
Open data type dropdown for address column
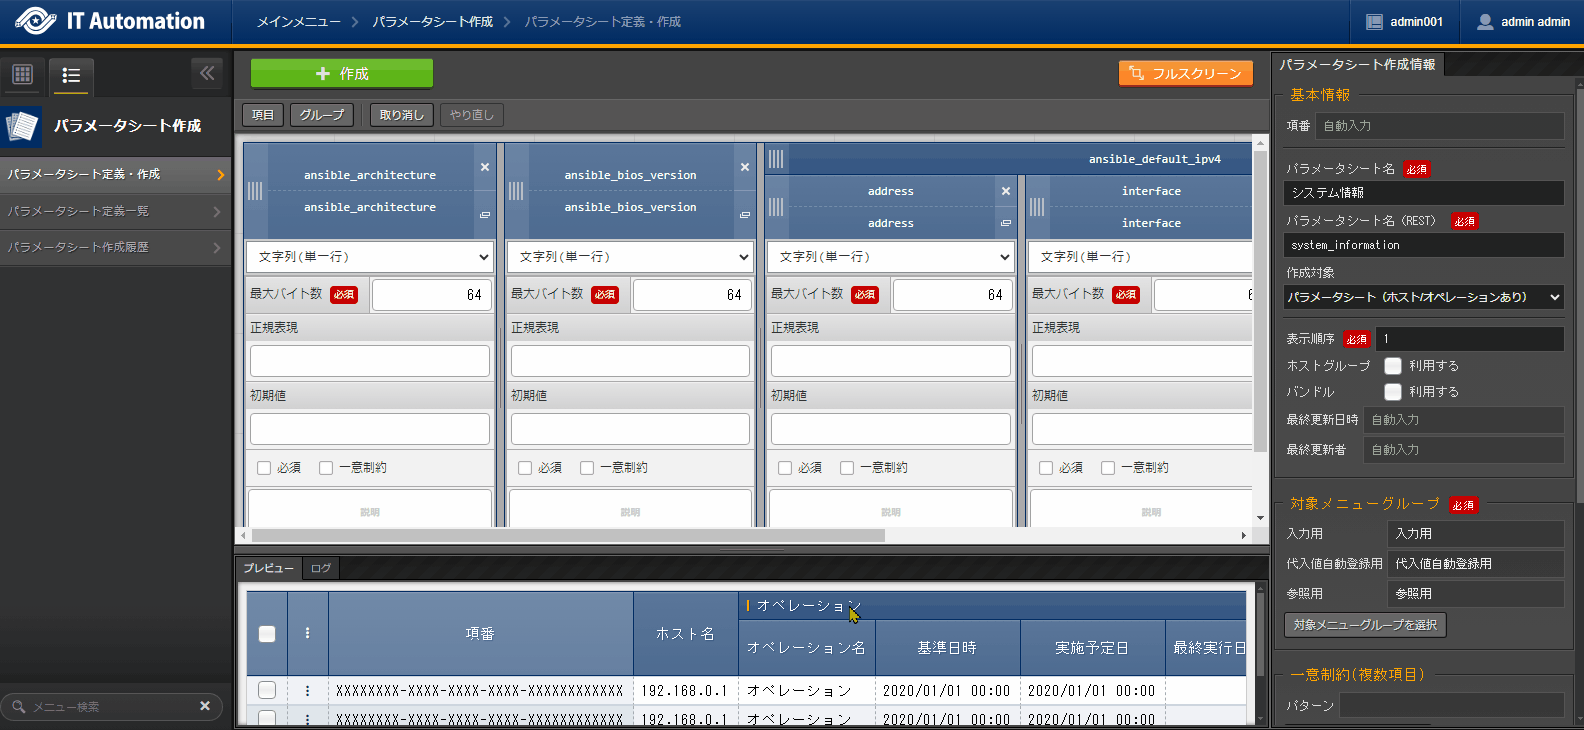tap(890, 257)
